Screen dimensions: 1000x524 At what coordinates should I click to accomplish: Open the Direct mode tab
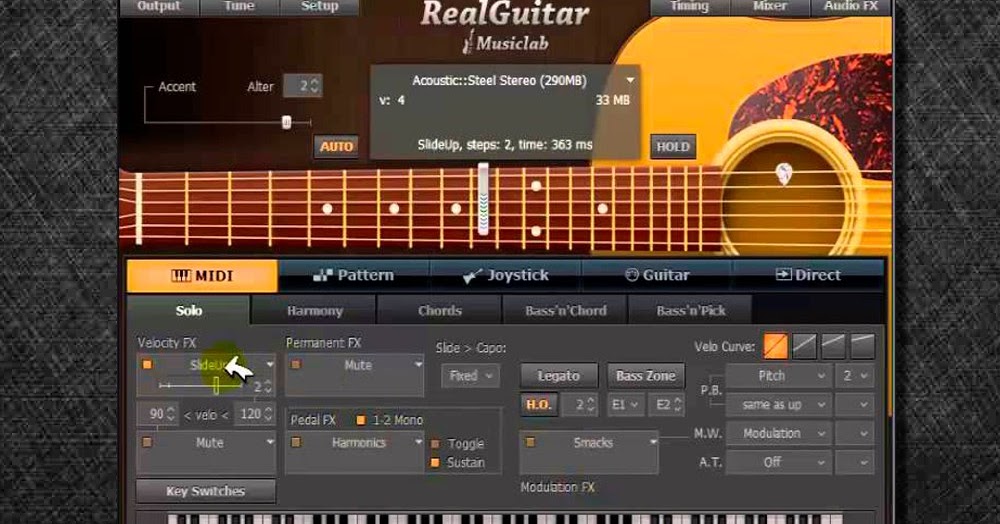808,275
